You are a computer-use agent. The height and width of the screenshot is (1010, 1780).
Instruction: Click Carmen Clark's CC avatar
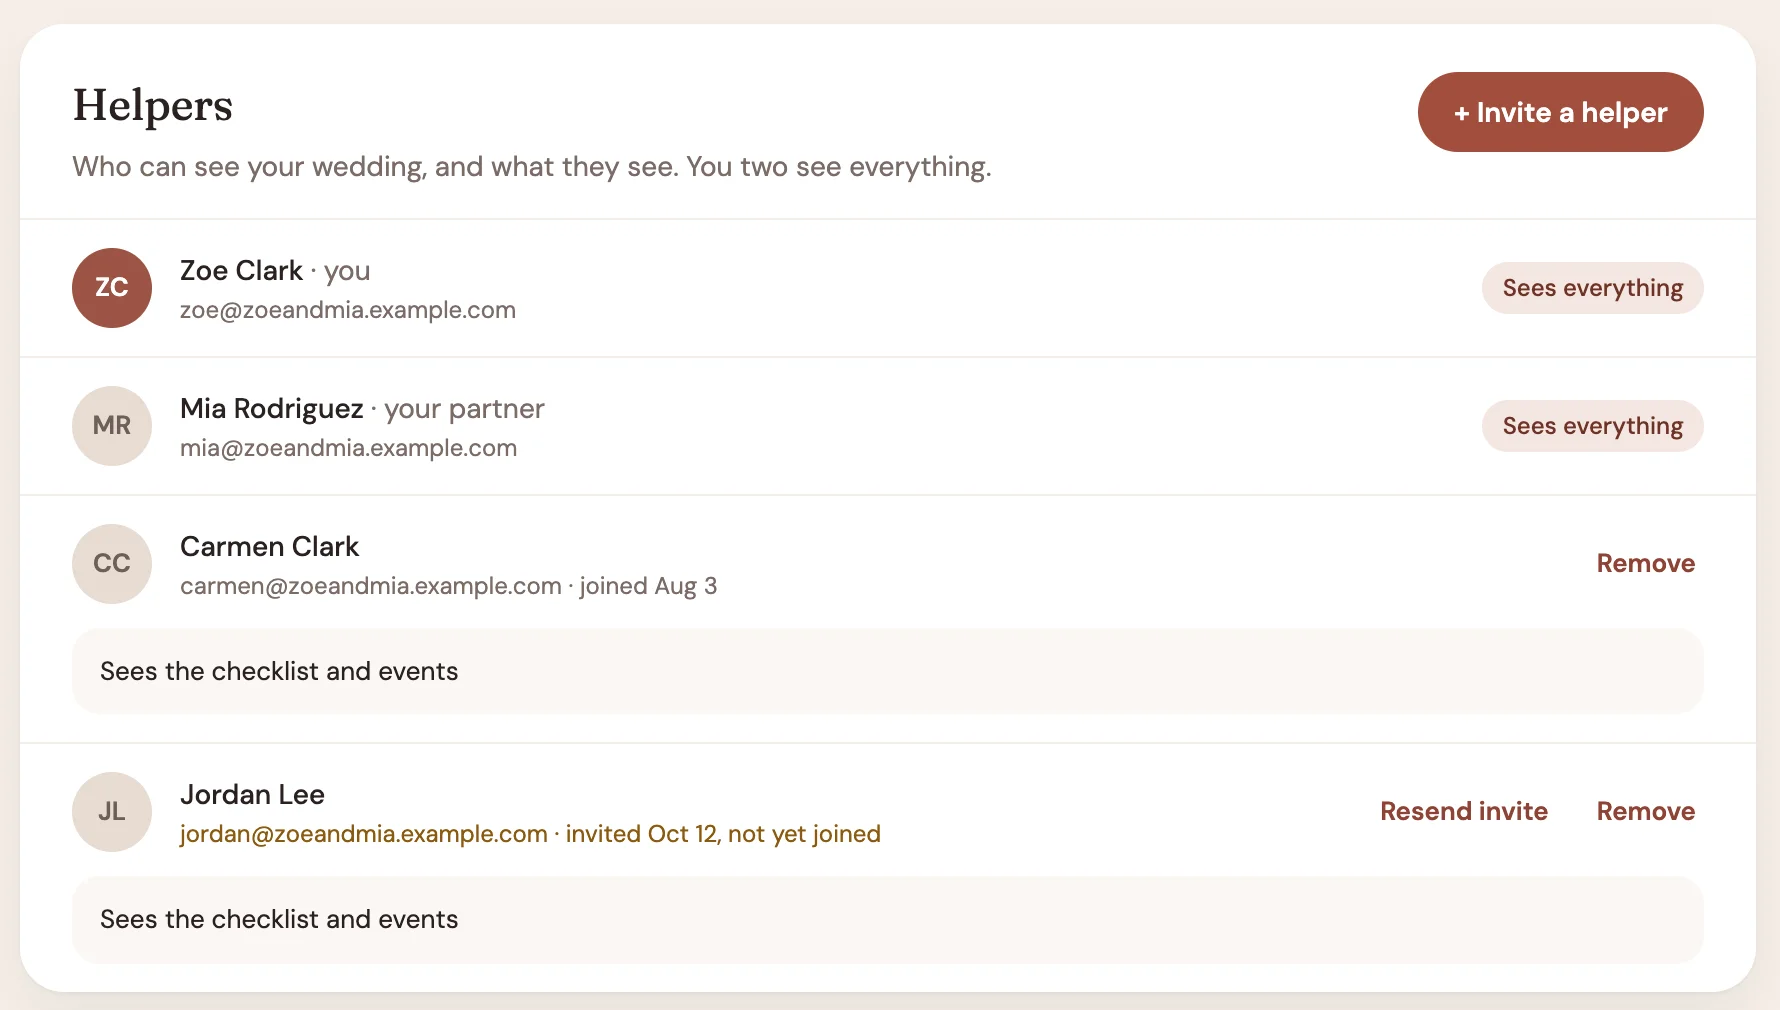pyautogui.click(x=112, y=564)
